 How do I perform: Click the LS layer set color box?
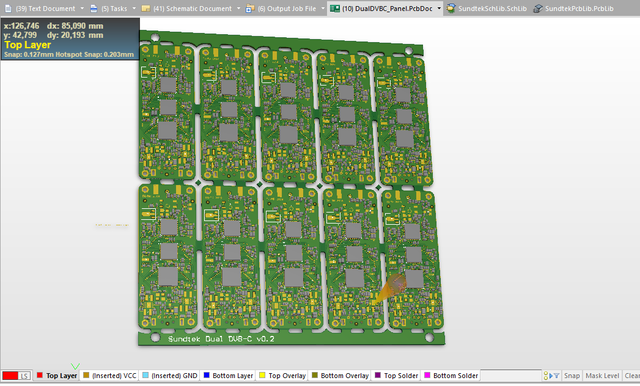[x=10, y=376]
